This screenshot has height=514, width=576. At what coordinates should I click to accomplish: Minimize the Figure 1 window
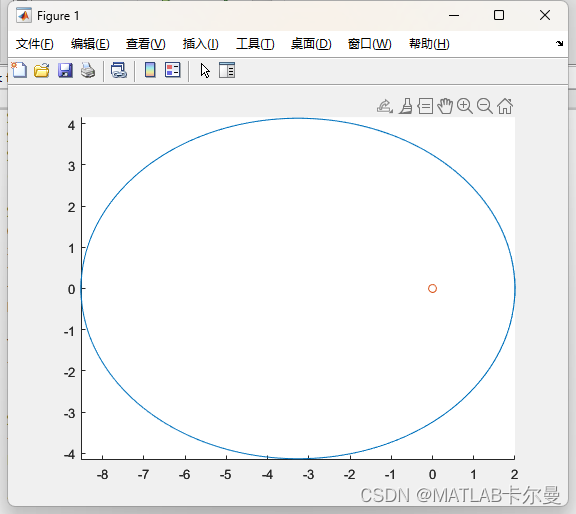point(454,15)
